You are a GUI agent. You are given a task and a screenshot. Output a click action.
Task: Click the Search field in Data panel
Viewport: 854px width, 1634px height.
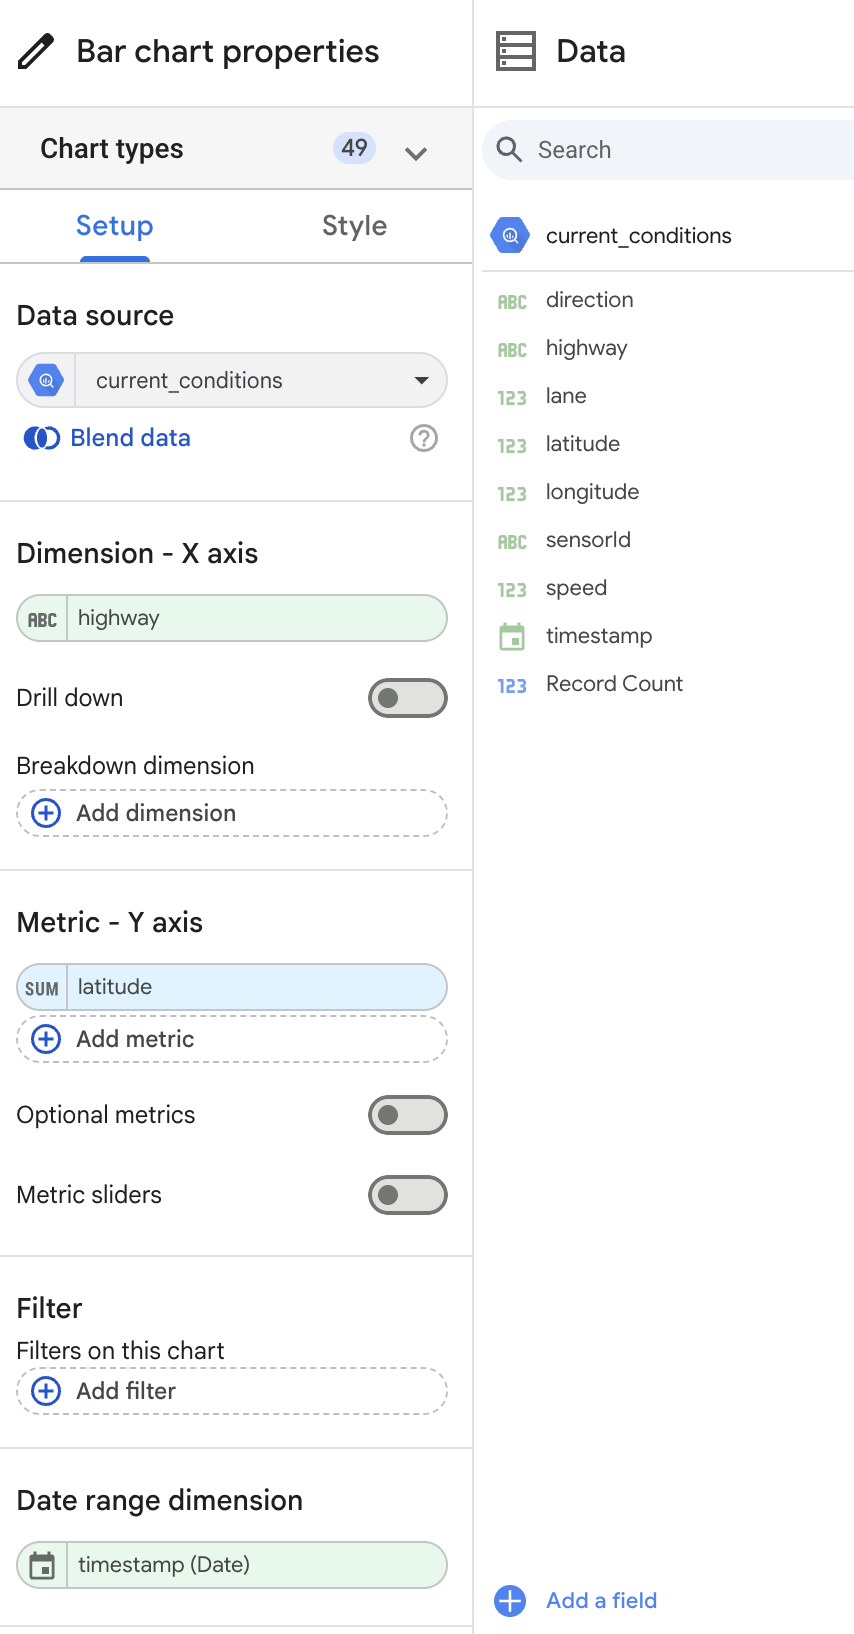(x=680, y=150)
